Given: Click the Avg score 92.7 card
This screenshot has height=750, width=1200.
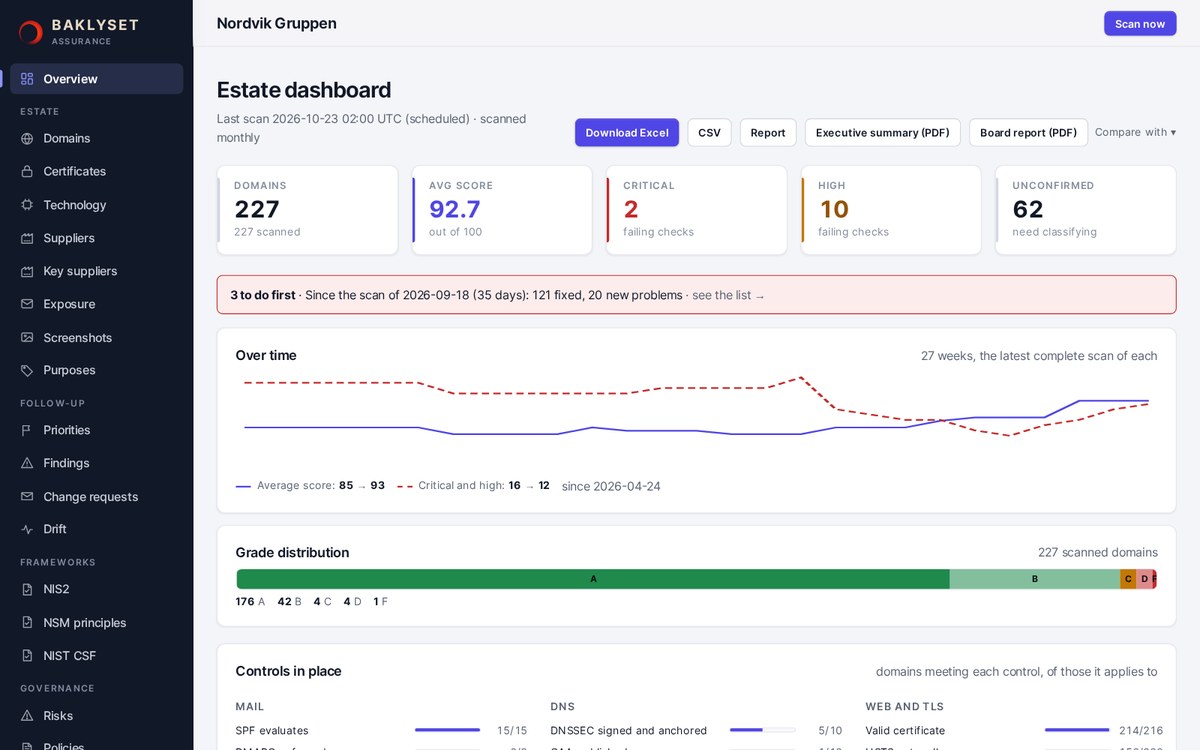Looking at the screenshot, I should coord(502,210).
